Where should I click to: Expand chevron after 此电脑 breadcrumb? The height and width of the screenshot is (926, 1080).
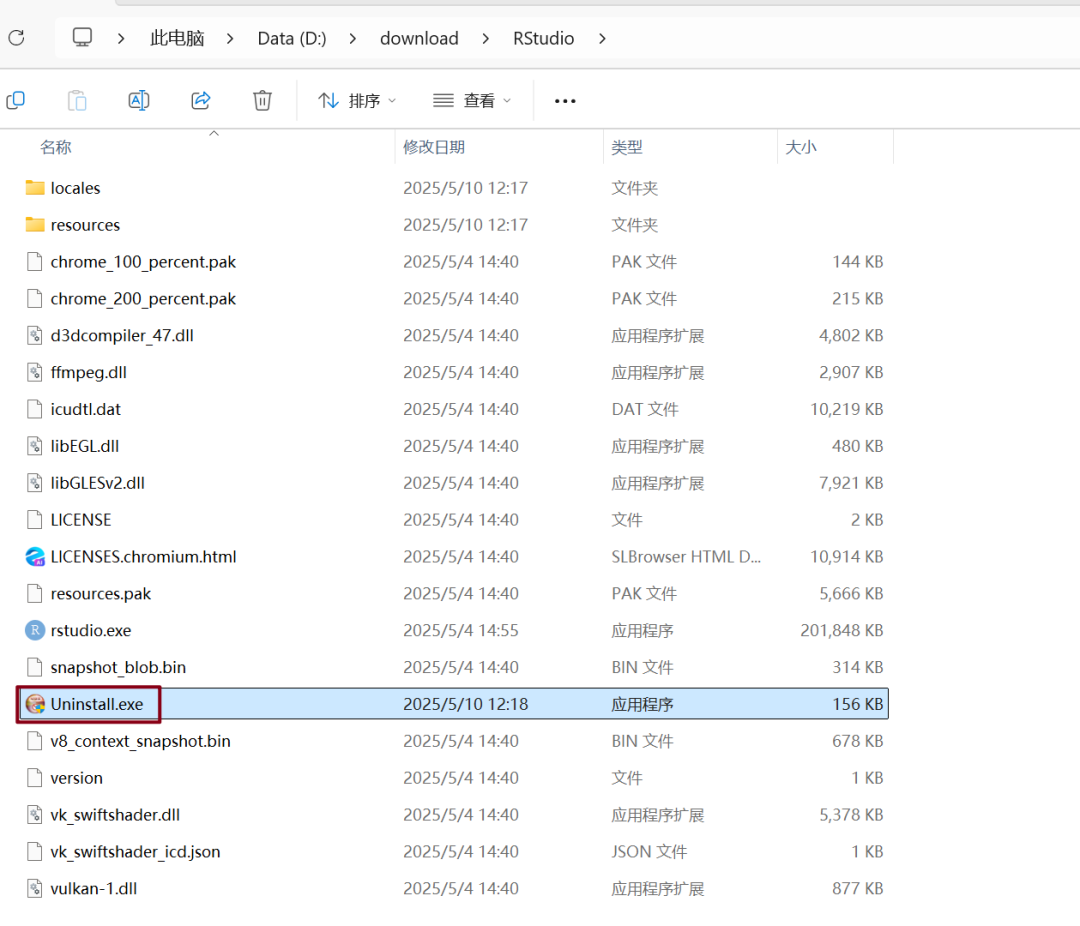point(230,39)
